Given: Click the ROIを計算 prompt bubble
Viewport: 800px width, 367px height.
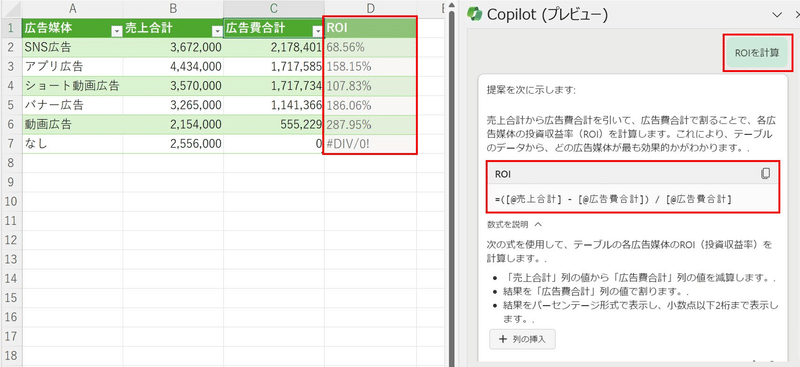Looking at the screenshot, I should point(757,53).
